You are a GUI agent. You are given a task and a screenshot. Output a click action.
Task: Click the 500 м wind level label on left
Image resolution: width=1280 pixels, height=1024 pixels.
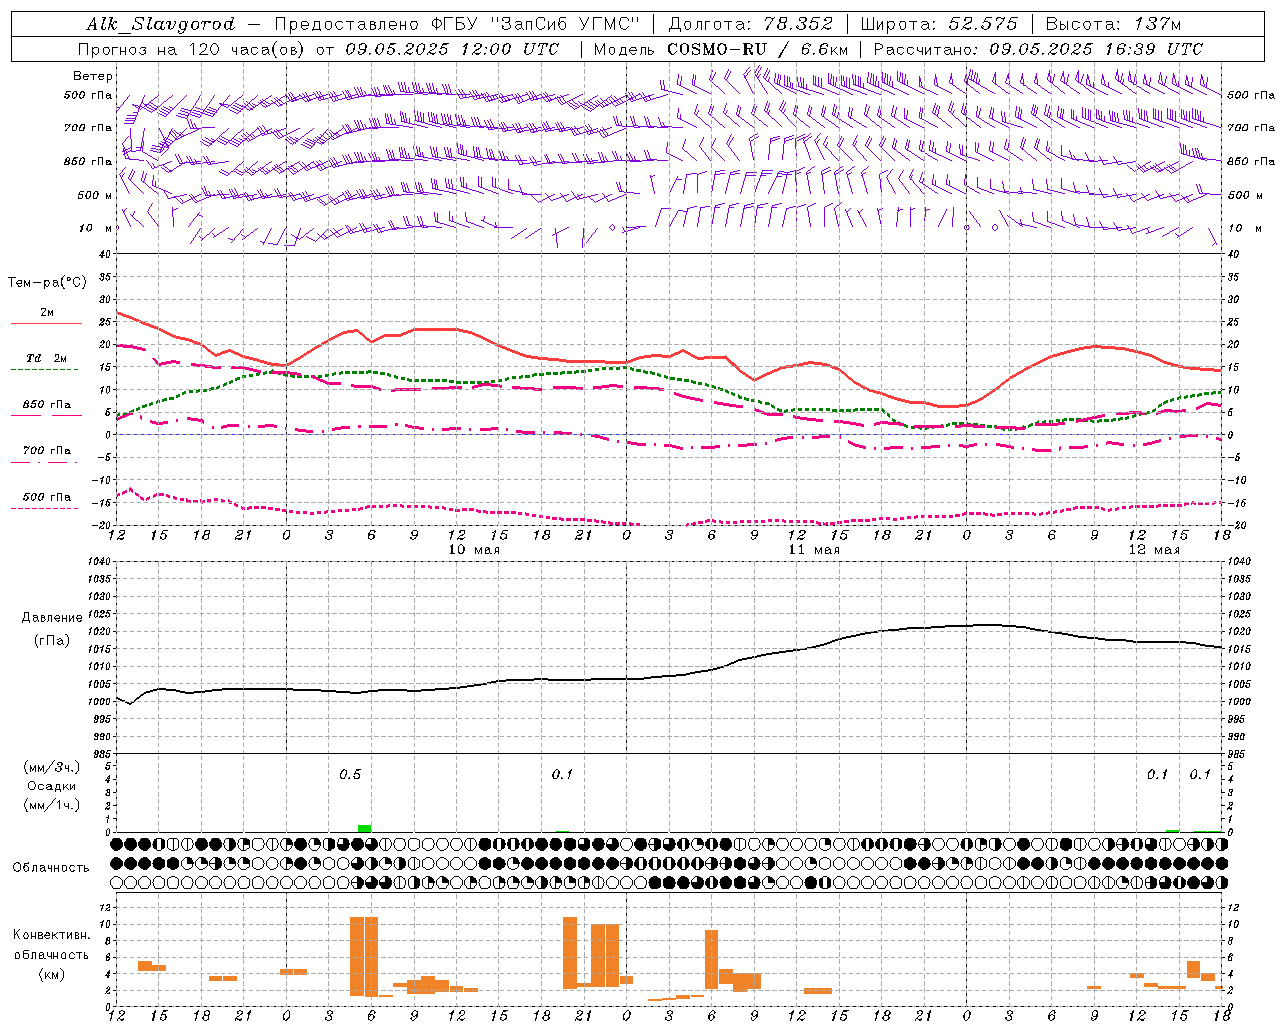(x=95, y=195)
